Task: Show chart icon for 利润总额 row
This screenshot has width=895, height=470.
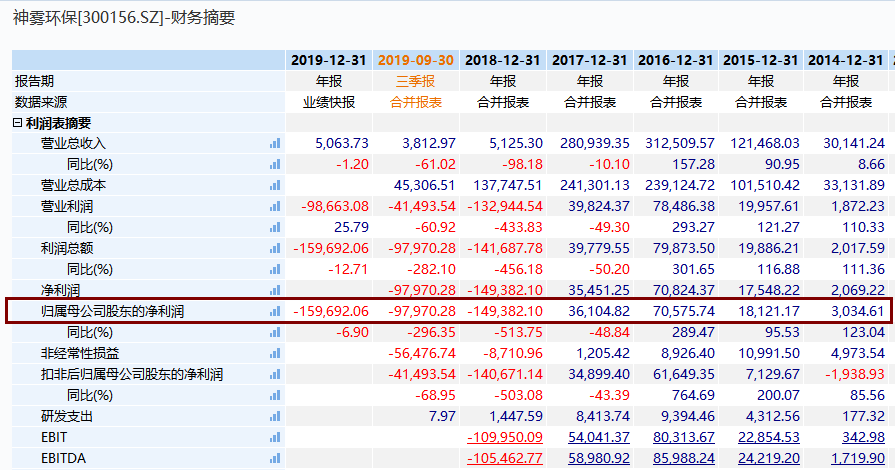Action: point(275,248)
